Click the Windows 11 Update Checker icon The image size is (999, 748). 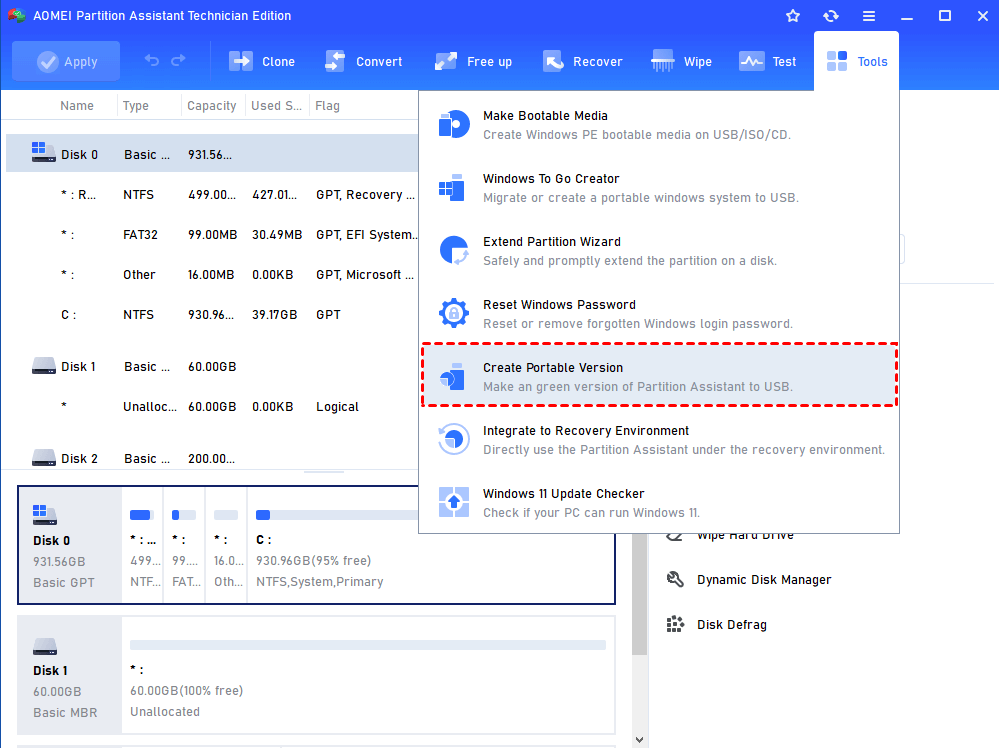tap(454, 501)
